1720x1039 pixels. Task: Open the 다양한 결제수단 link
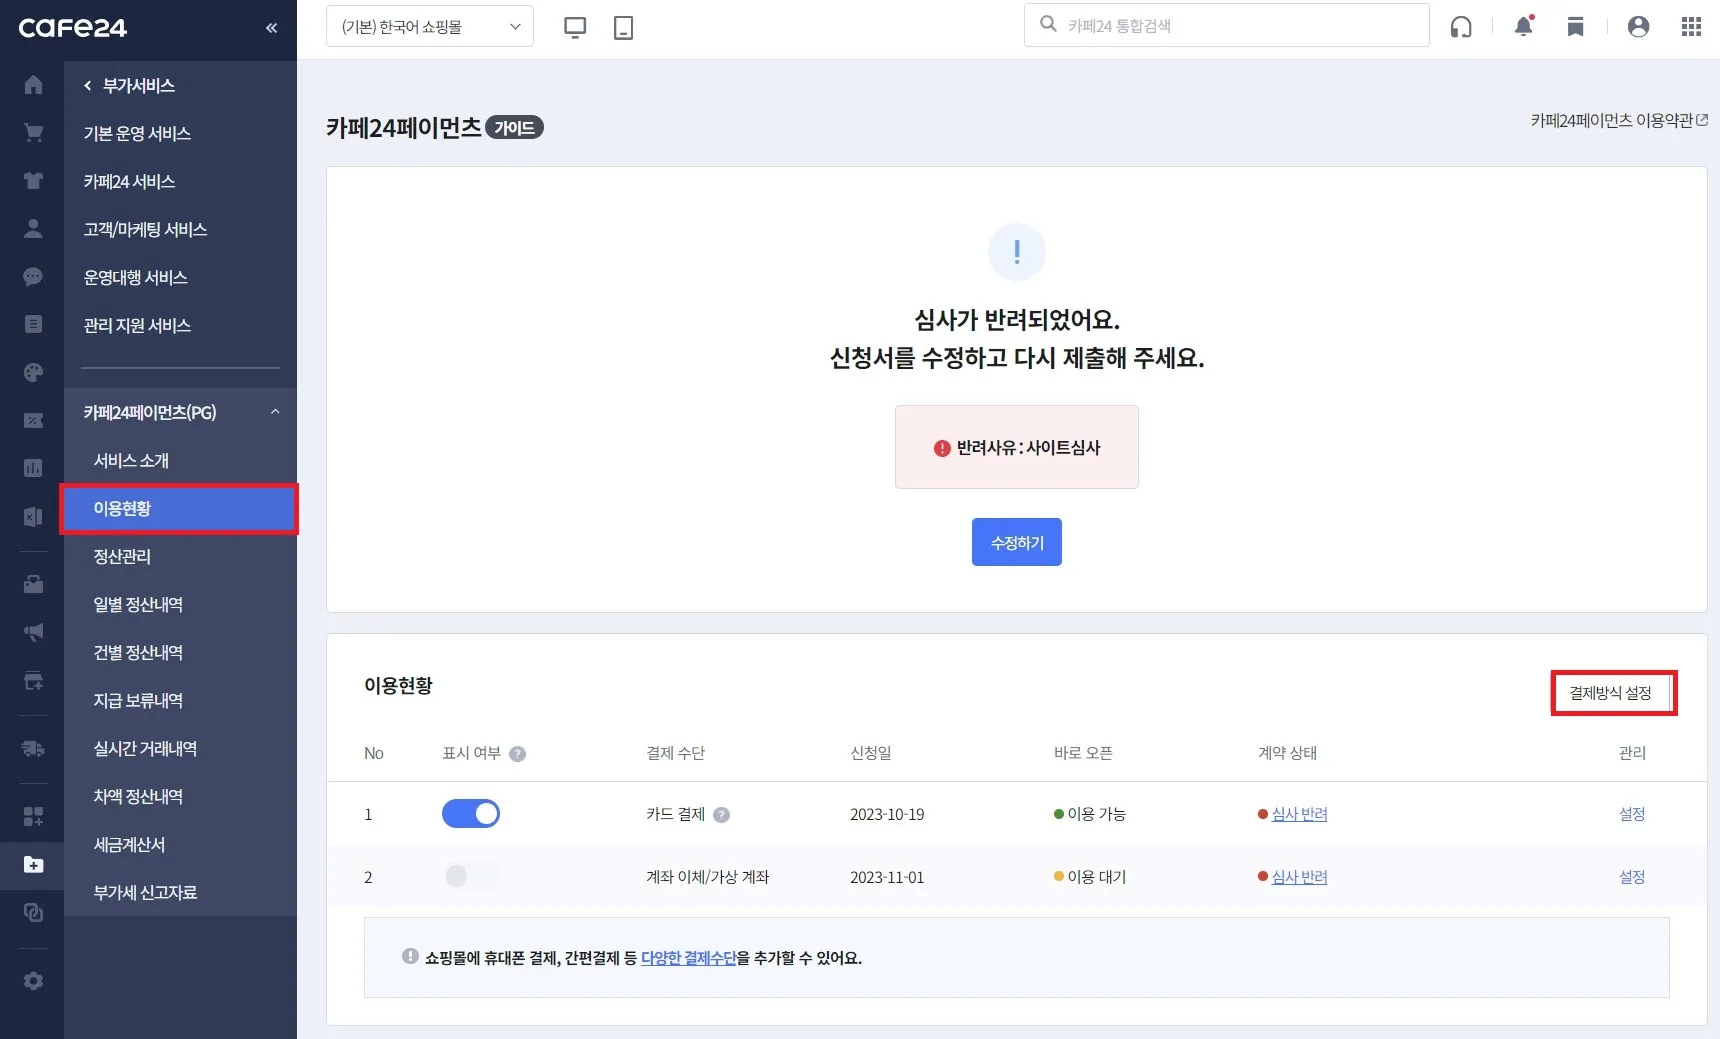coord(688,958)
